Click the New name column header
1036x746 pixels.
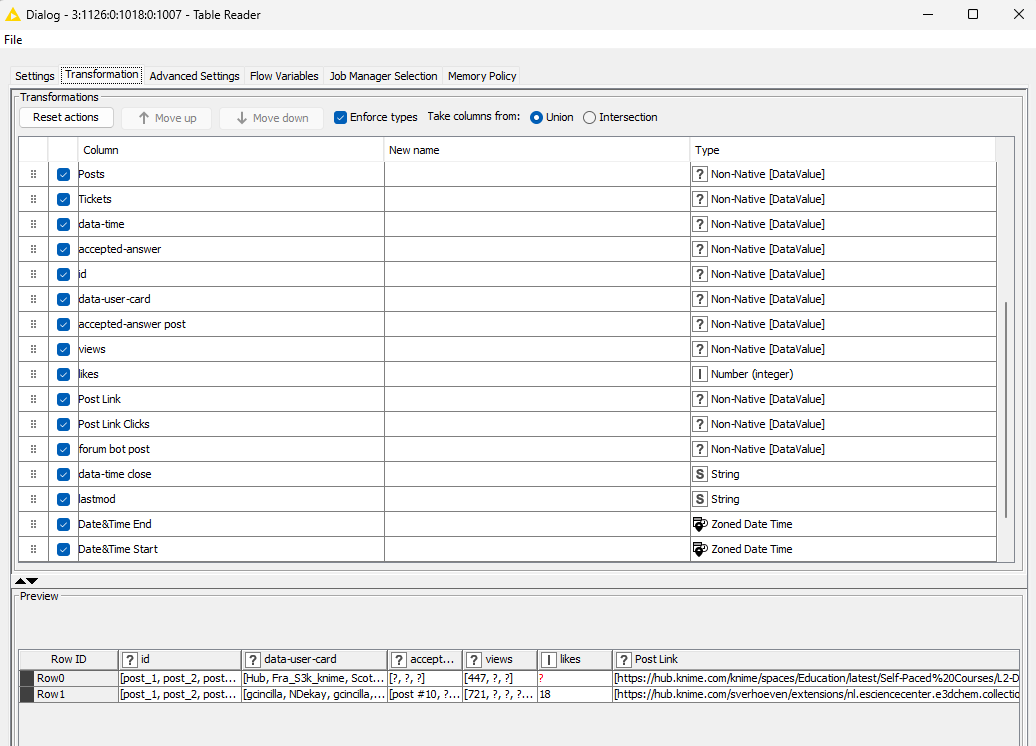coord(536,150)
